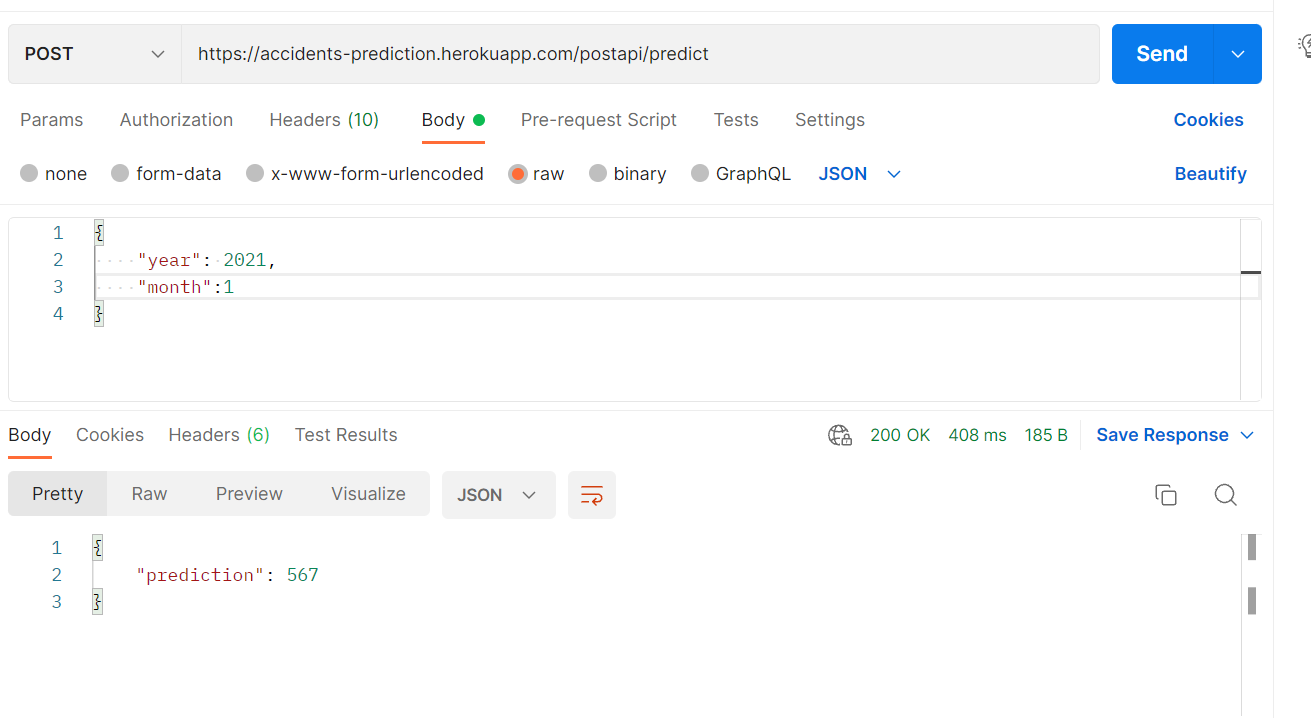This screenshot has width=1311, height=718.
Task: Click line number 1 in response viewer
Action: (x=57, y=548)
